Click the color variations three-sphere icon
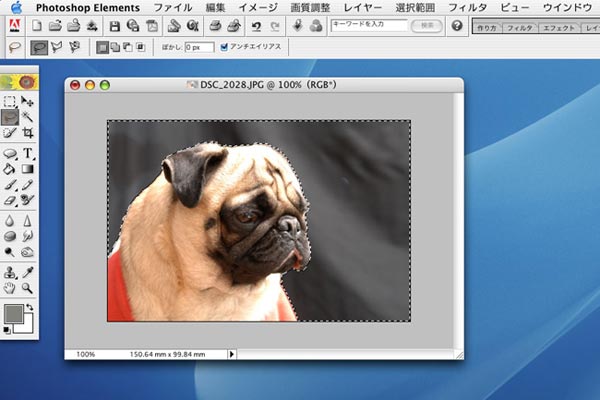600x400 pixels. (316, 26)
